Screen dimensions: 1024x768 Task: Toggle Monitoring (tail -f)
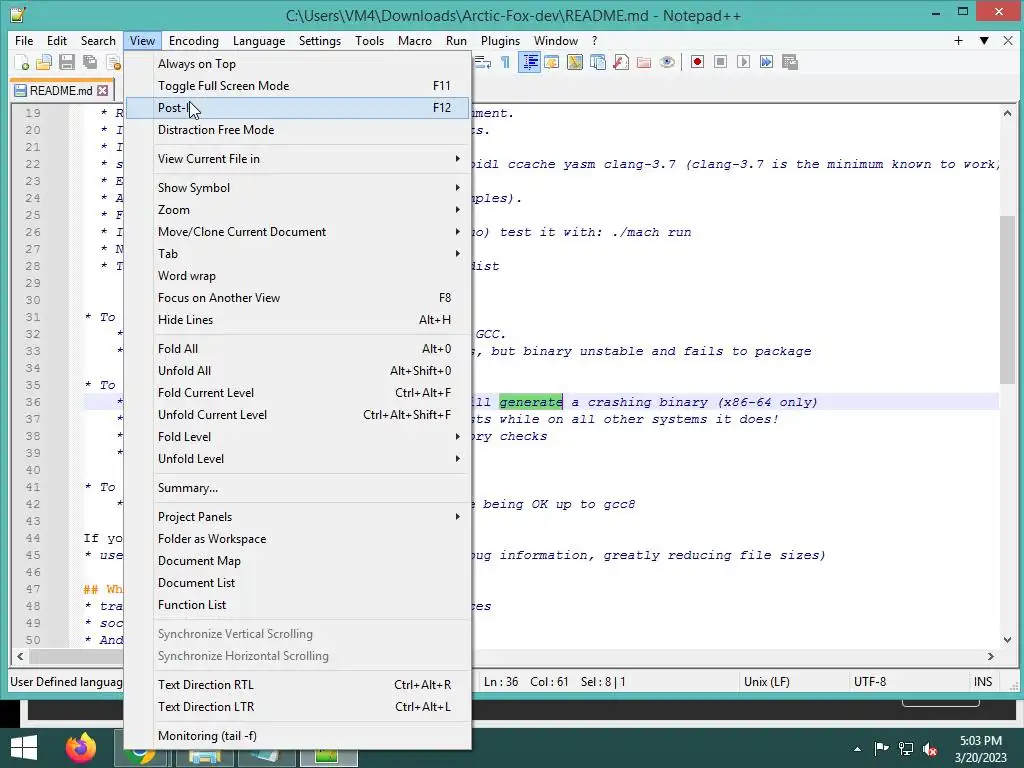[x=298, y=736]
